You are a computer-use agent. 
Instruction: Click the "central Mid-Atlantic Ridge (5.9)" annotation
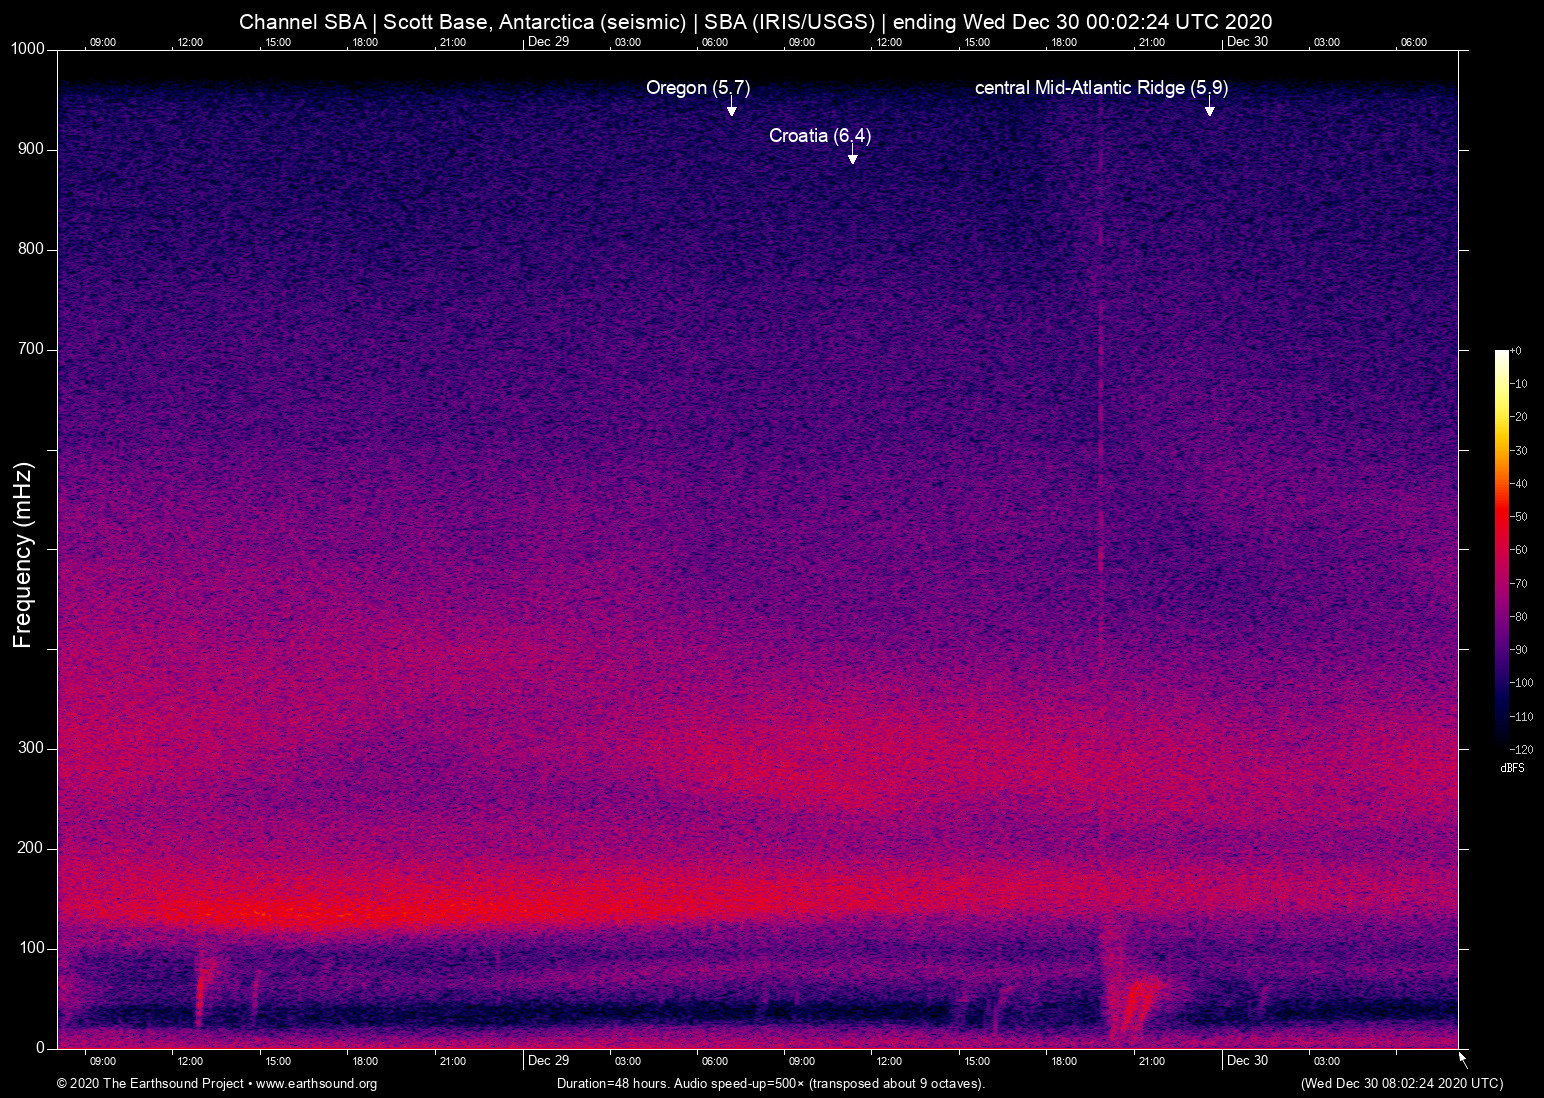pos(1102,88)
